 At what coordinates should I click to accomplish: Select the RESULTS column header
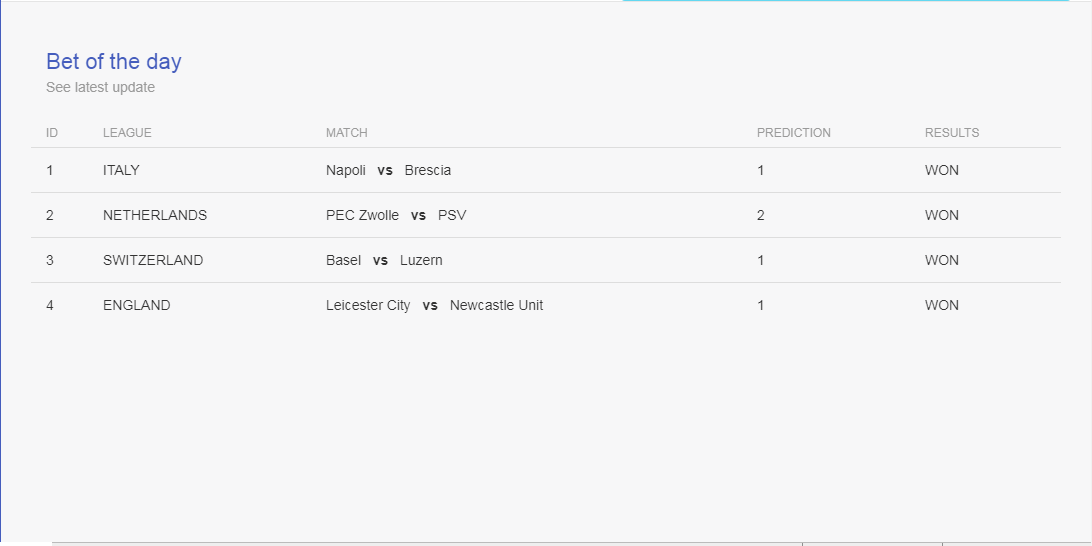[x=952, y=133]
